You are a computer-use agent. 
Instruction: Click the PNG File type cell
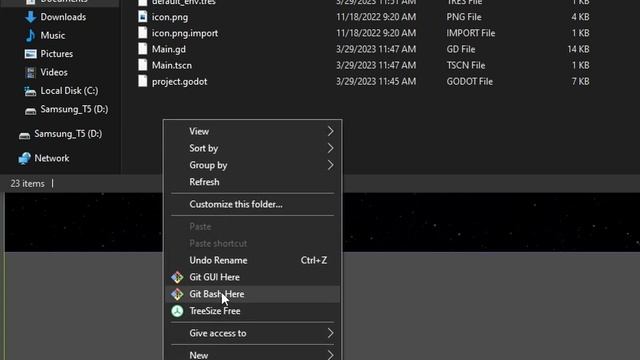tap(464, 17)
